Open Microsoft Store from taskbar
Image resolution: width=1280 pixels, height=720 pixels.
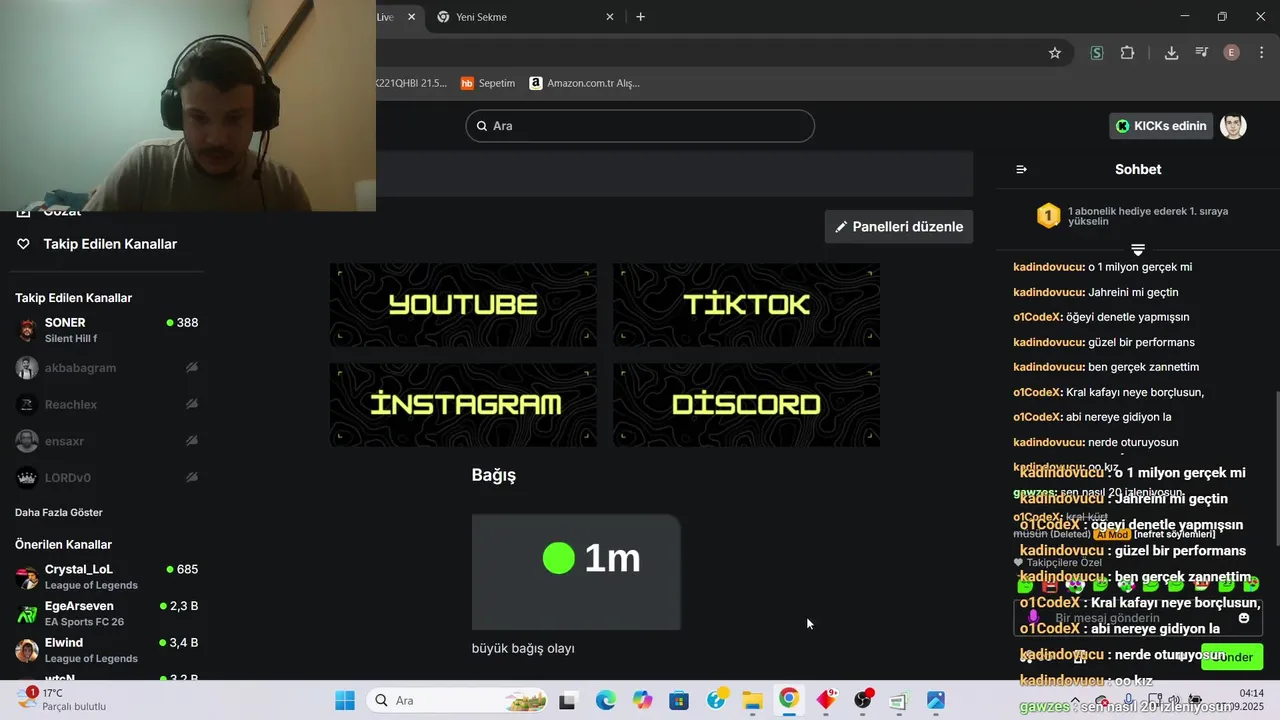[x=679, y=700]
